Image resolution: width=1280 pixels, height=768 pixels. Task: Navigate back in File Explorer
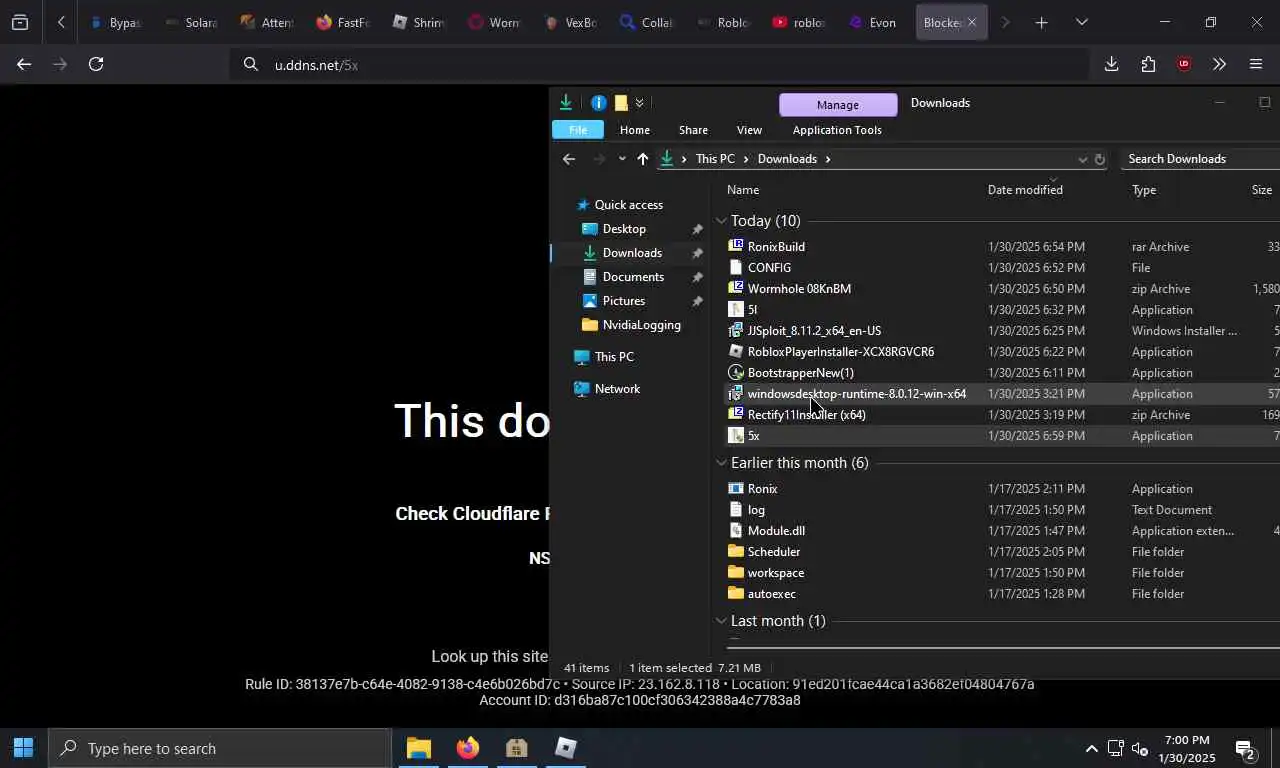click(x=569, y=159)
